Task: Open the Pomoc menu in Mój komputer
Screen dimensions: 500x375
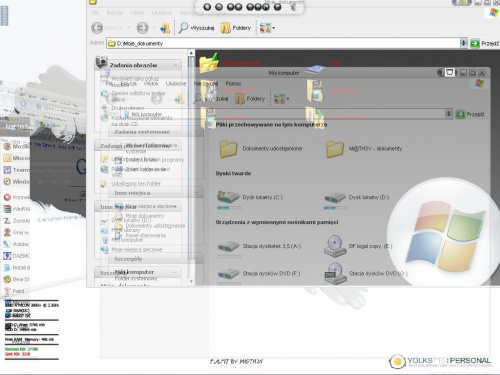Action: tap(233, 83)
